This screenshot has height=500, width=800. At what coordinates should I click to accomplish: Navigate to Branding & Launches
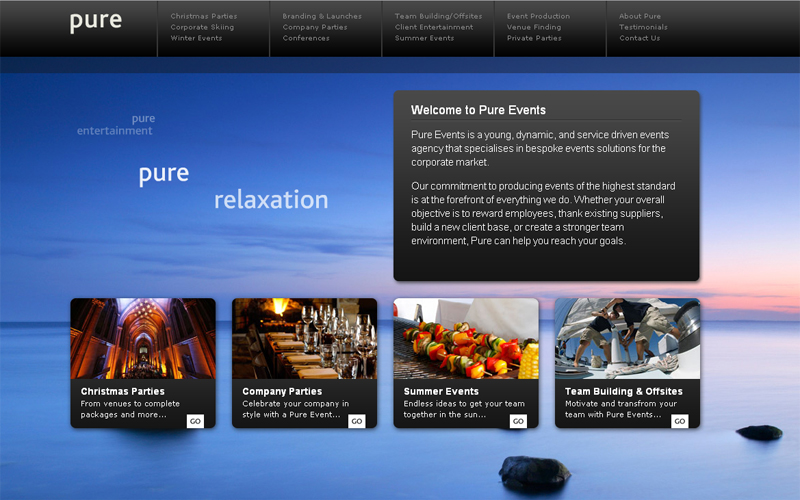click(320, 16)
